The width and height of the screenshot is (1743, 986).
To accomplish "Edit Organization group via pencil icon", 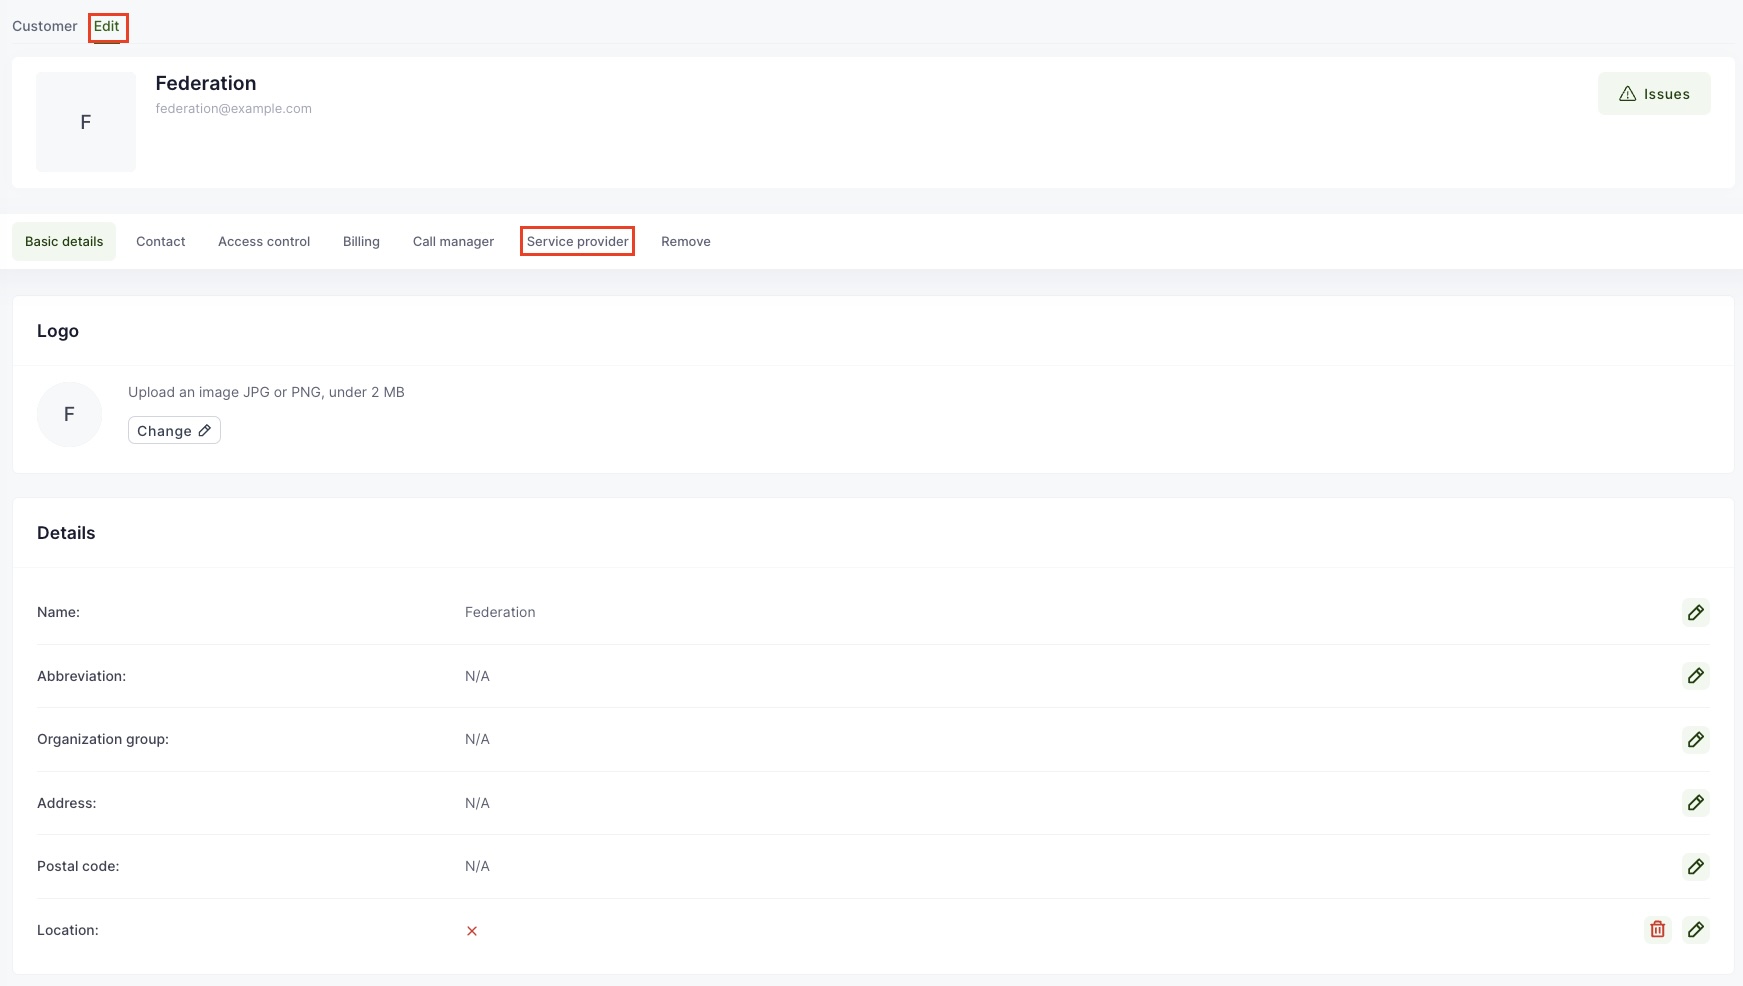I will tap(1695, 740).
